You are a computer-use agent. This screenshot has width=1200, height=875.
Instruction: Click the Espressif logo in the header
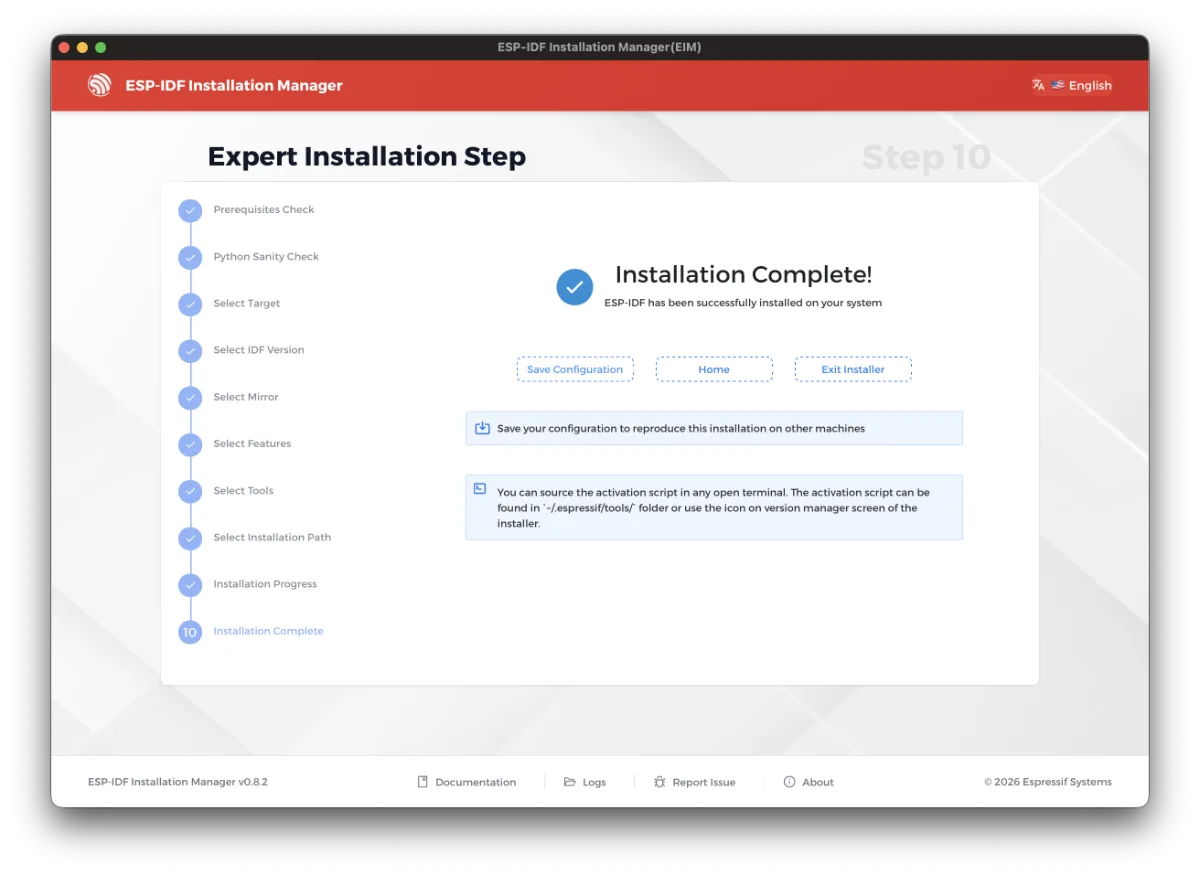coord(99,85)
